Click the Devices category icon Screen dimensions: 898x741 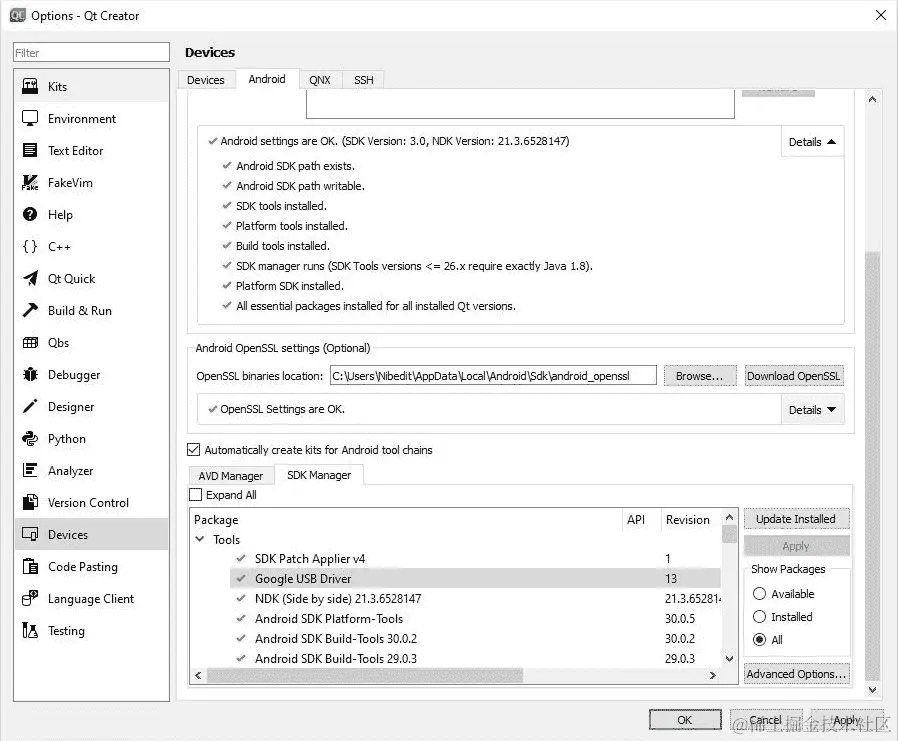(x=30, y=534)
